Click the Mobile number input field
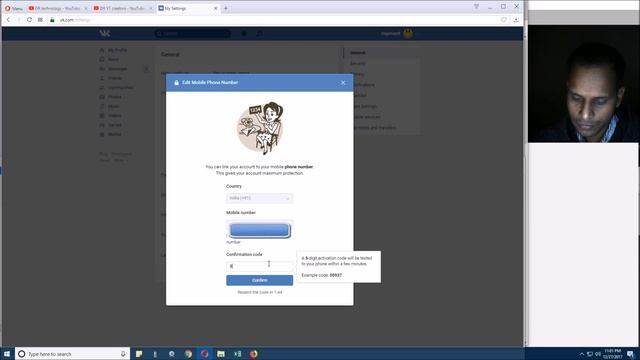Viewport: 640px width, 360px height. coord(260,229)
